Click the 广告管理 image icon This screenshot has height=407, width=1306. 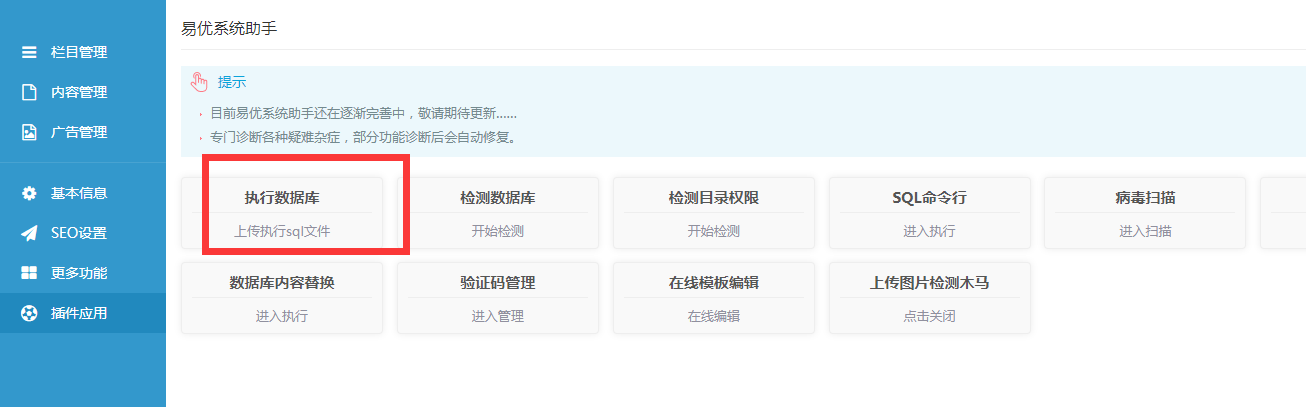click(x=30, y=132)
